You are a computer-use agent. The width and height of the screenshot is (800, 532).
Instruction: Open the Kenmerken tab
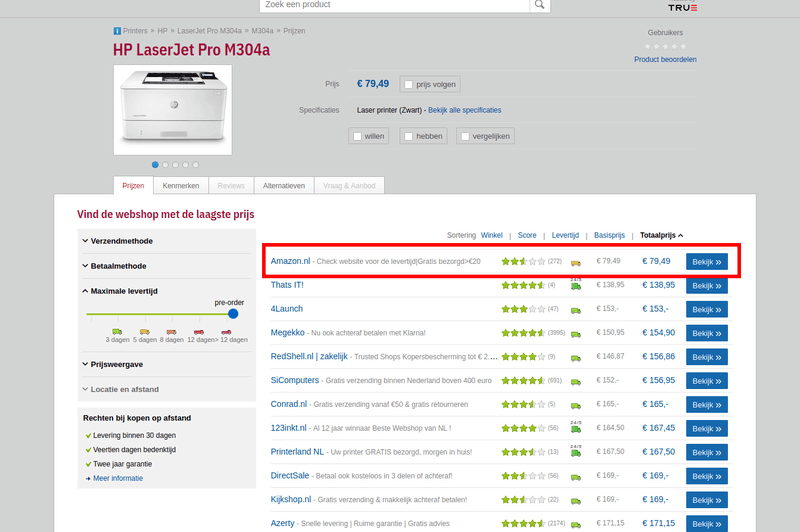(181, 186)
